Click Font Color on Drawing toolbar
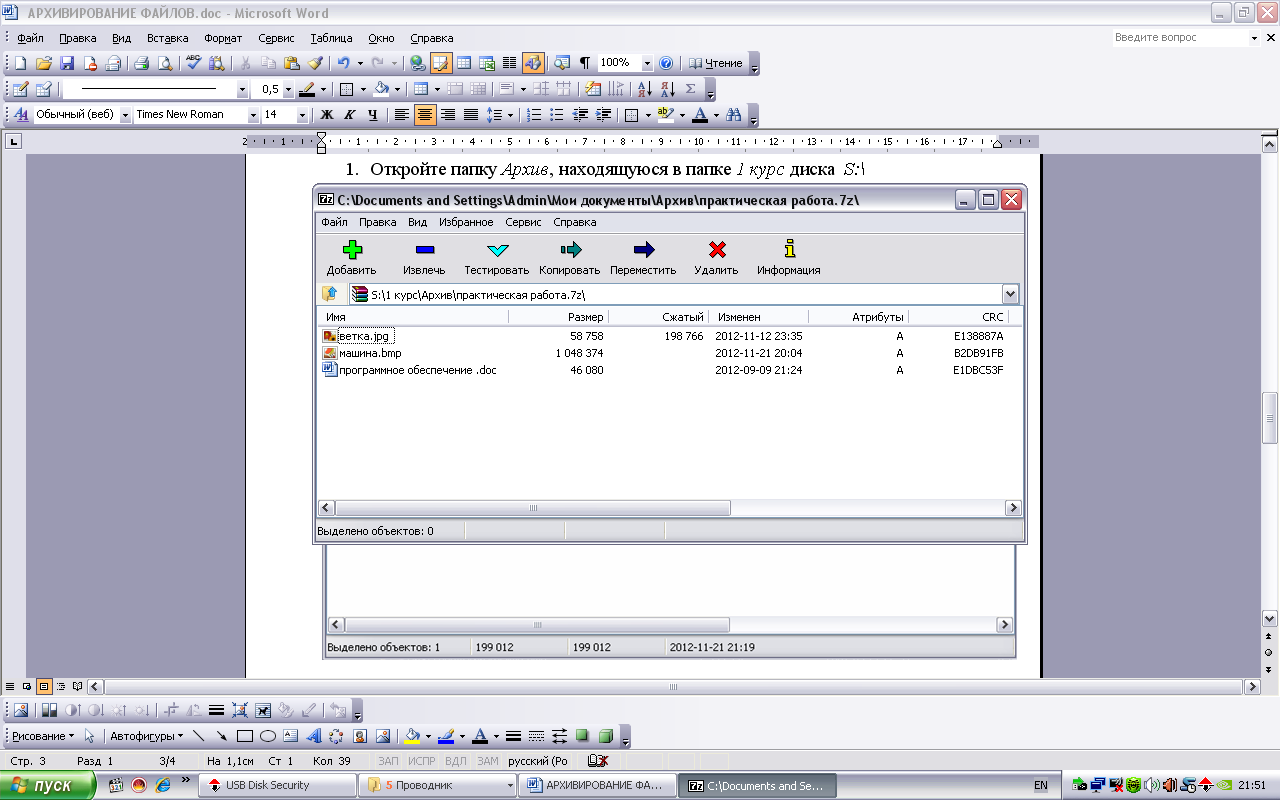 479,737
